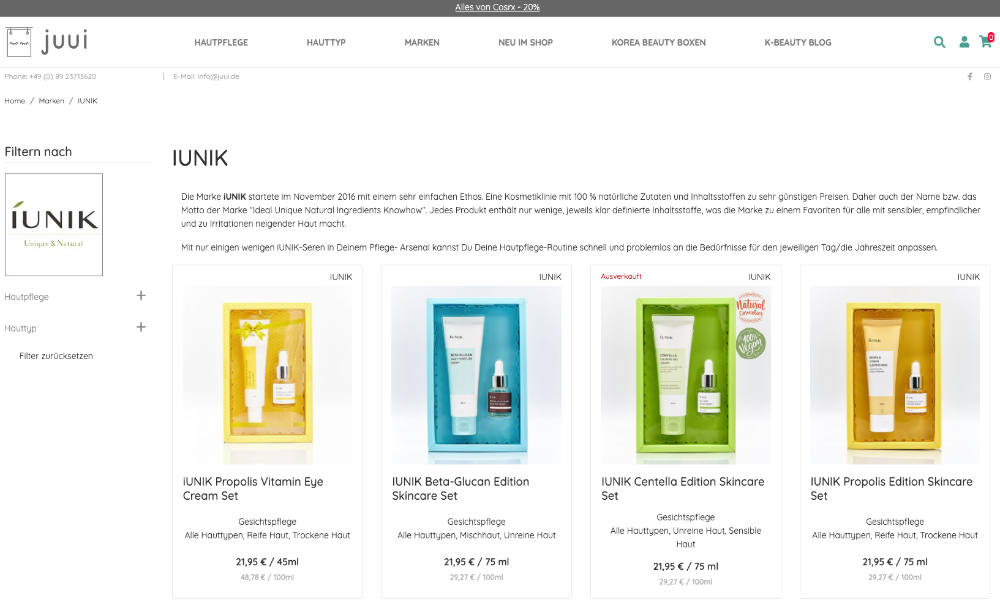
Task: Click the Alles von Cosrx promo link
Action: [497, 8]
